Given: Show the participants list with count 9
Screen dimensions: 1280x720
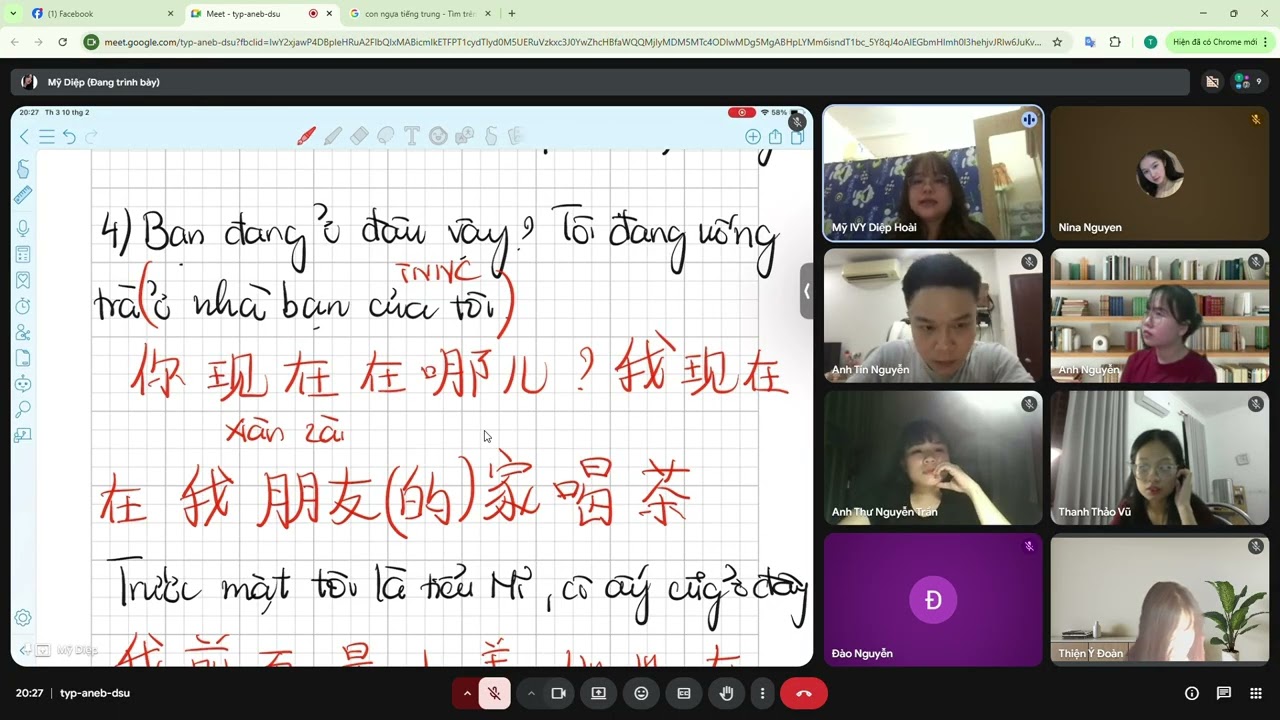Looking at the screenshot, I should click(x=1246, y=82).
